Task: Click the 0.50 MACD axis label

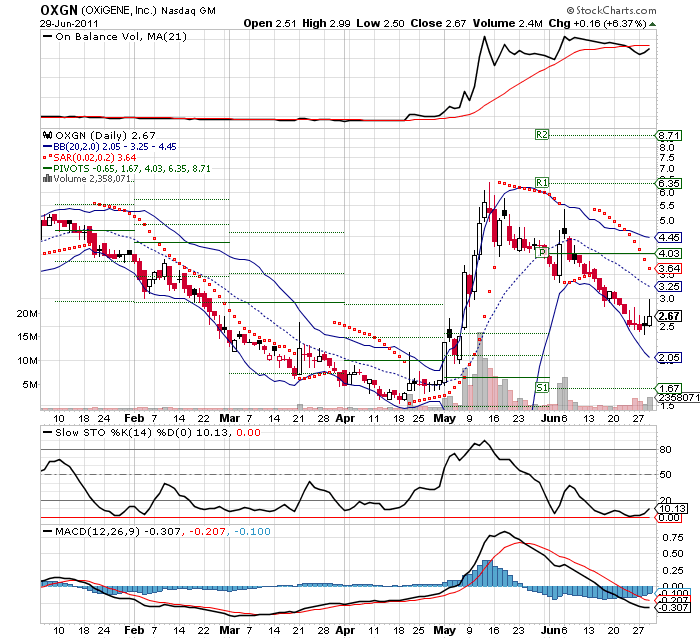Action: point(673,554)
